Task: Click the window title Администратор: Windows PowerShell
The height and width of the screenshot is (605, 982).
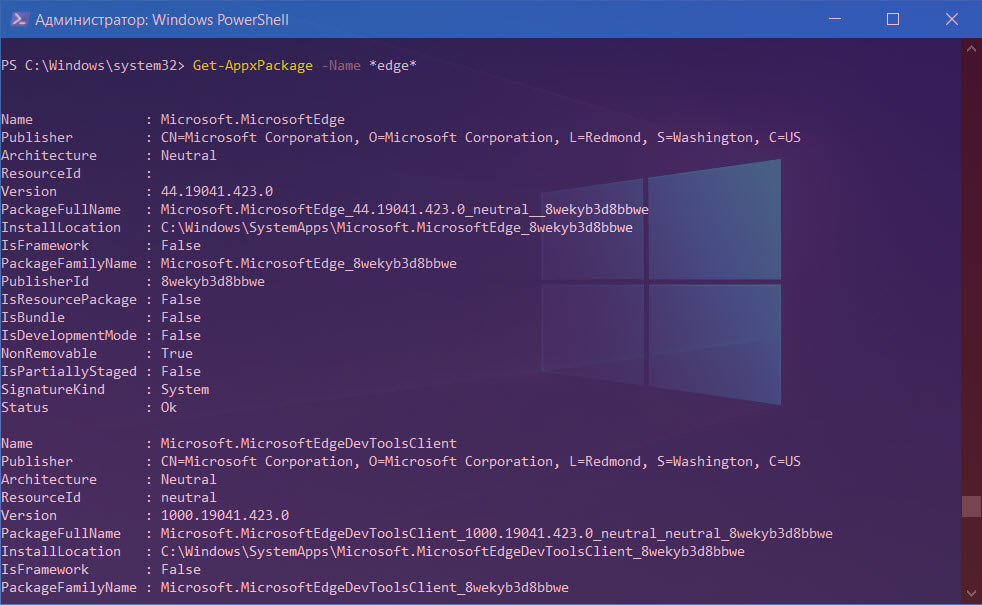Action: 162,20
